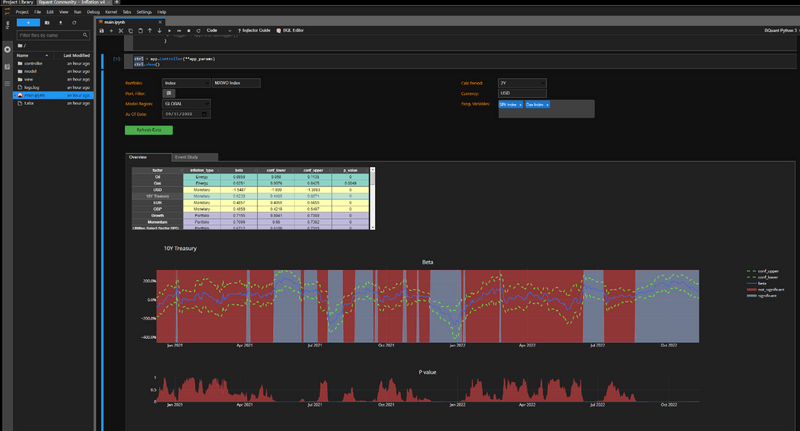Open the calendar picker in As Of Date

click(x=204, y=114)
